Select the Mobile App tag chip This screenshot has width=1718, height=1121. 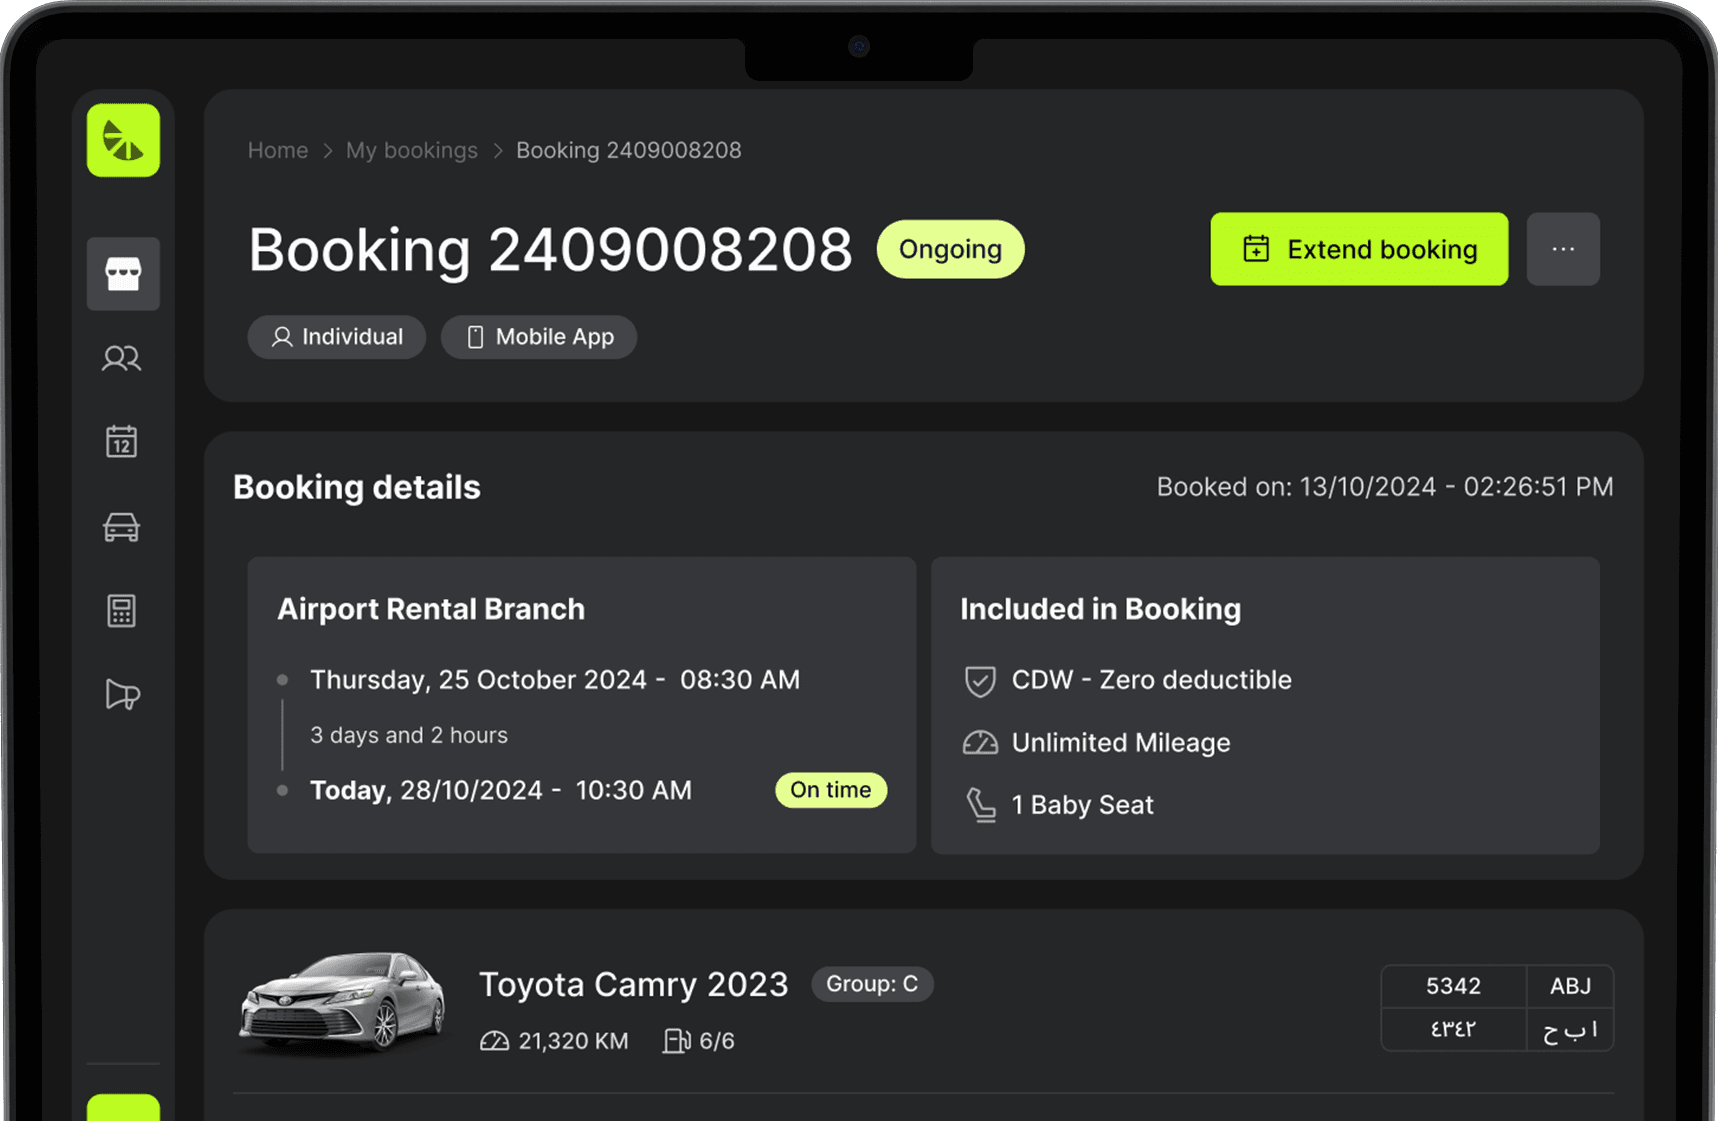[x=539, y=337]
